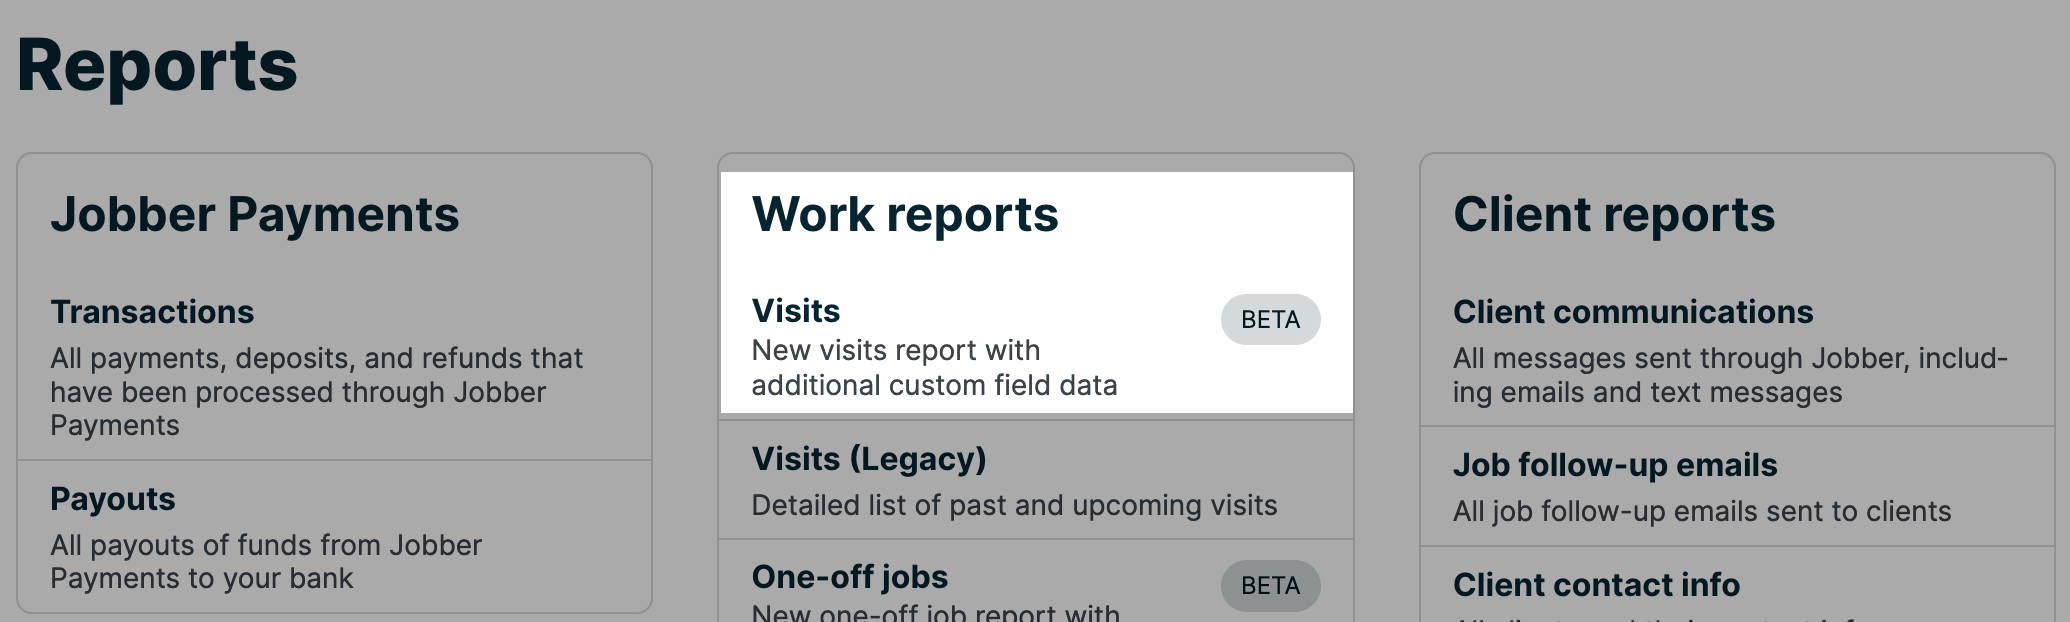The height and width of the screenshot is (622, 2070).
Task: Open the Client contact info report
Action: pyautogui.click(x=1595, y=584)
